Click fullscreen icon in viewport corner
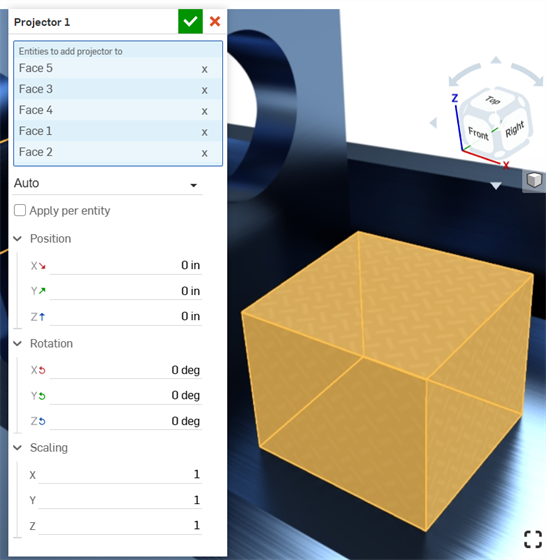The width and height of the screenshot is (546, 560). click(533, 539)
